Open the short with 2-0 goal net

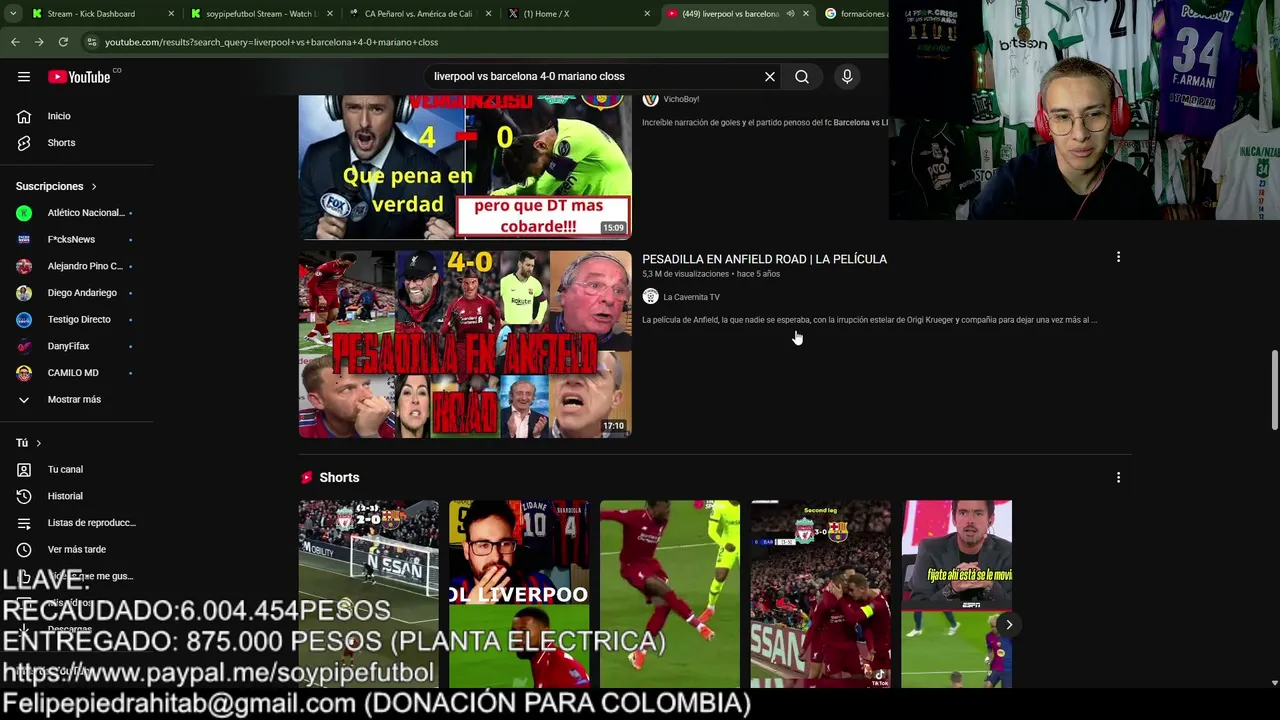coord(368,594)
